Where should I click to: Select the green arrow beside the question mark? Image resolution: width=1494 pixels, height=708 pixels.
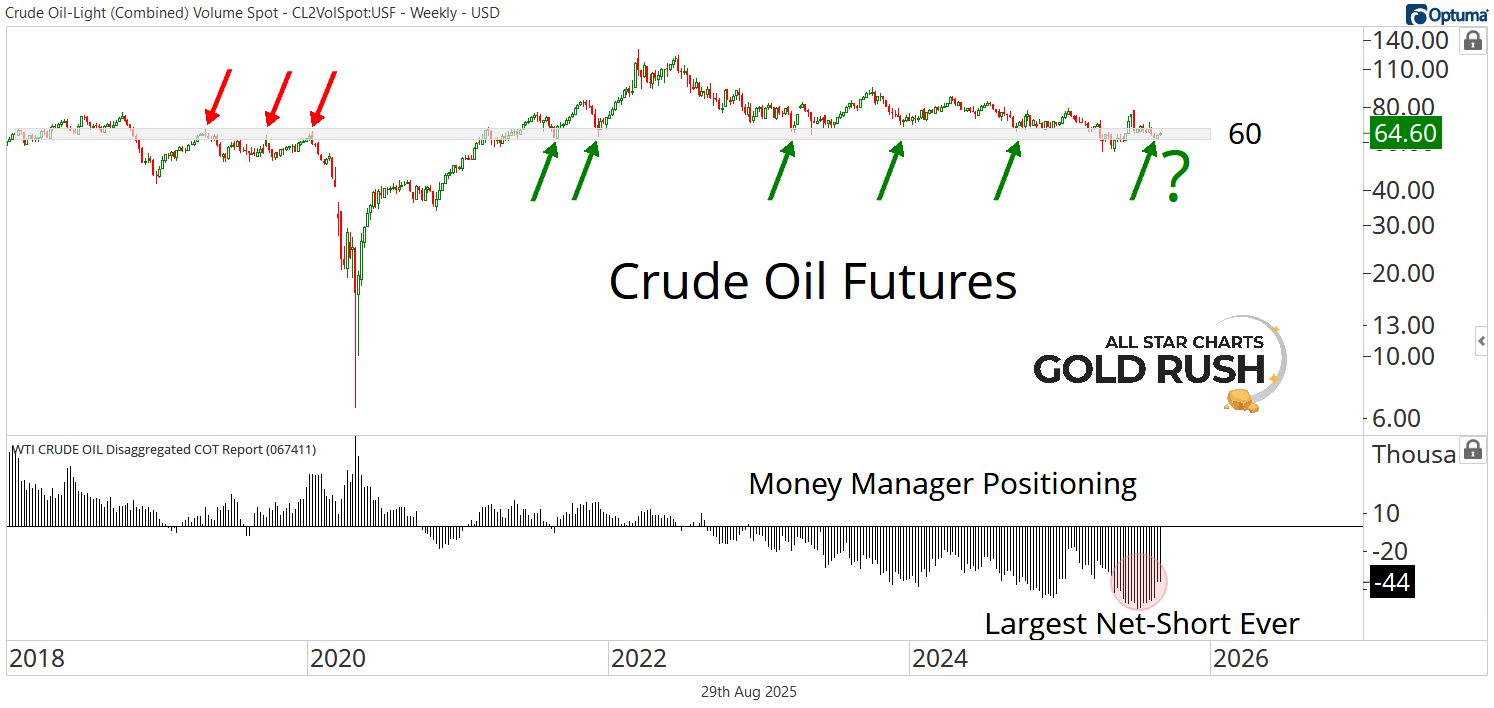(x=1143, y=170)
